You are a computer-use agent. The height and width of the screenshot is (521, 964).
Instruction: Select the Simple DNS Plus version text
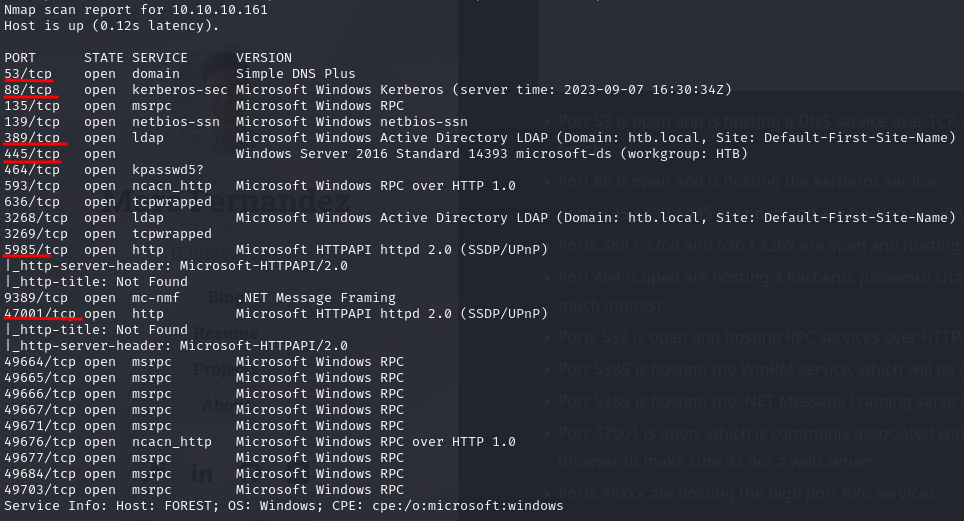coord(296,74)
